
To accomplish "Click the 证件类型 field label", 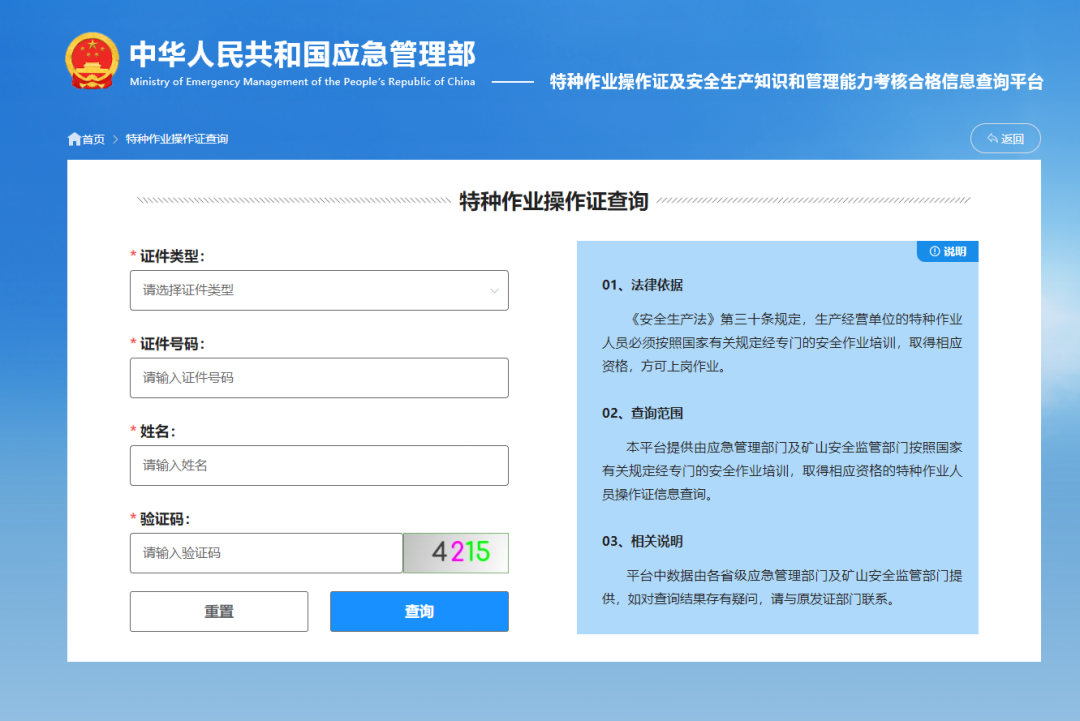I will coord(172,256).
